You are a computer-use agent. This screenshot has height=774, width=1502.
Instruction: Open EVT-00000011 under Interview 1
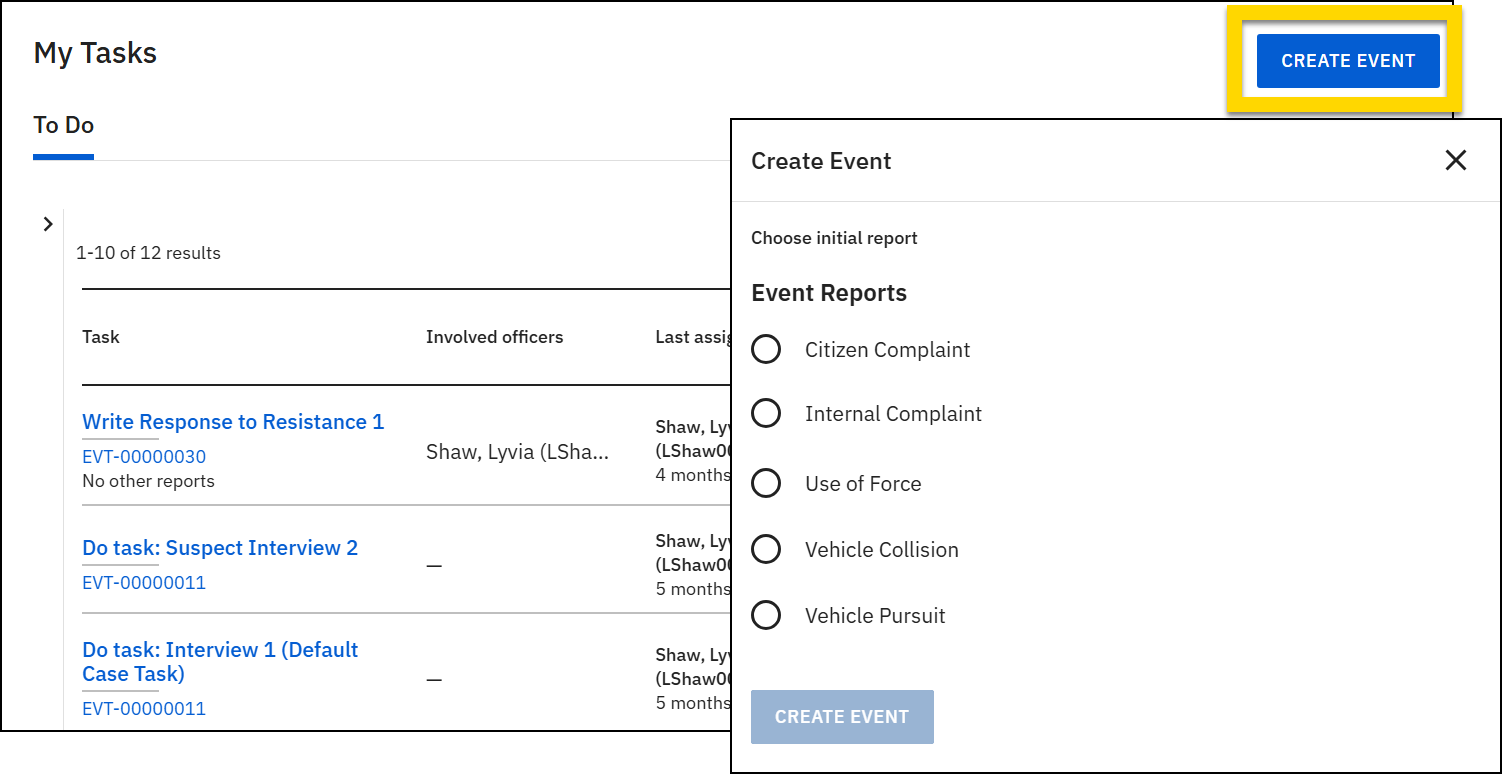coord(144,708)
